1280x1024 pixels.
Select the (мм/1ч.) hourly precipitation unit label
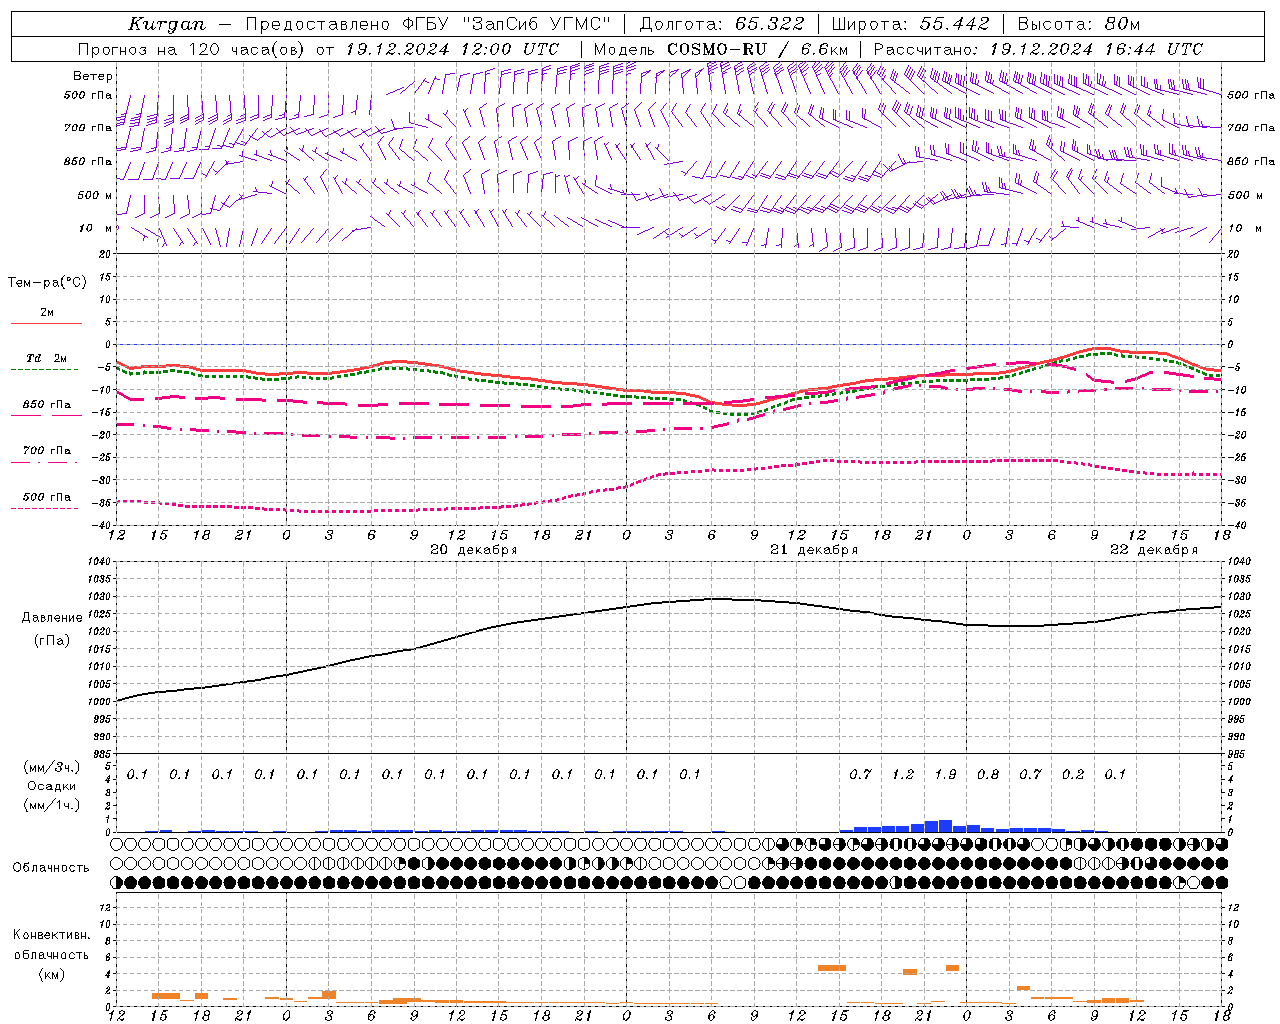tap(51, 805)
